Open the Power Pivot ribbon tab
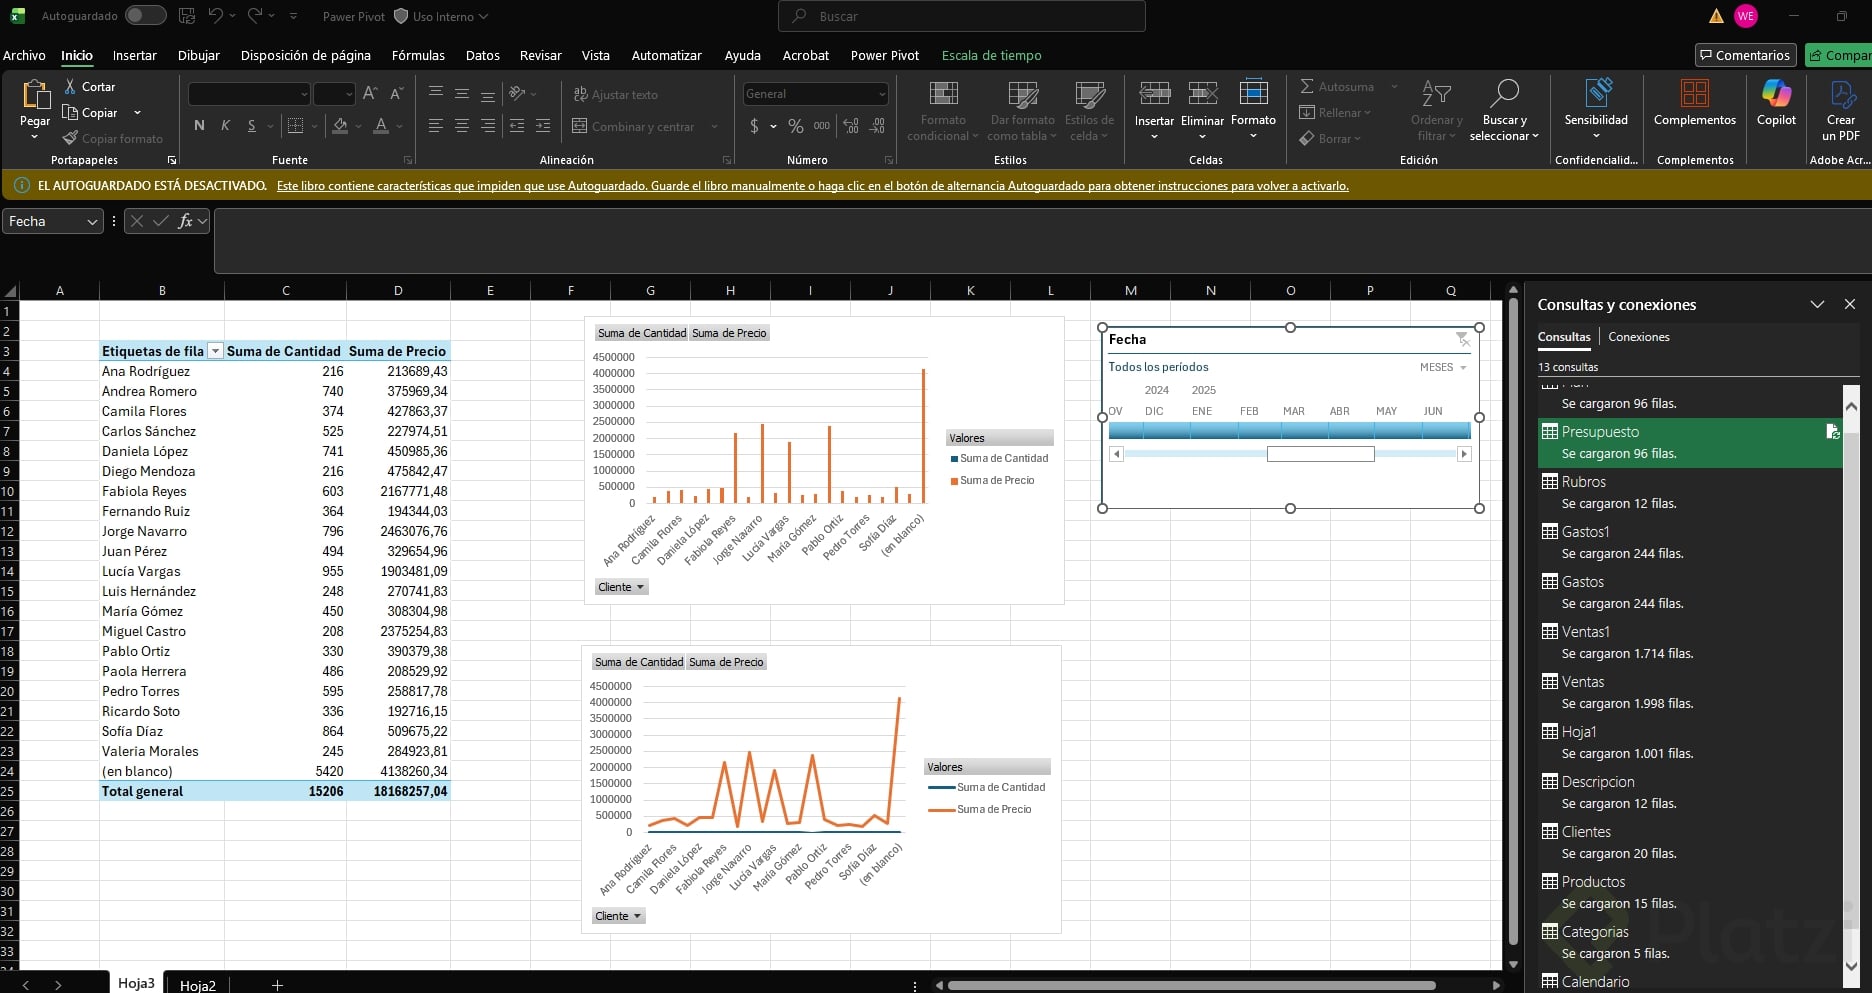This screenshot has height=993, width=1872. click(884, 56)
